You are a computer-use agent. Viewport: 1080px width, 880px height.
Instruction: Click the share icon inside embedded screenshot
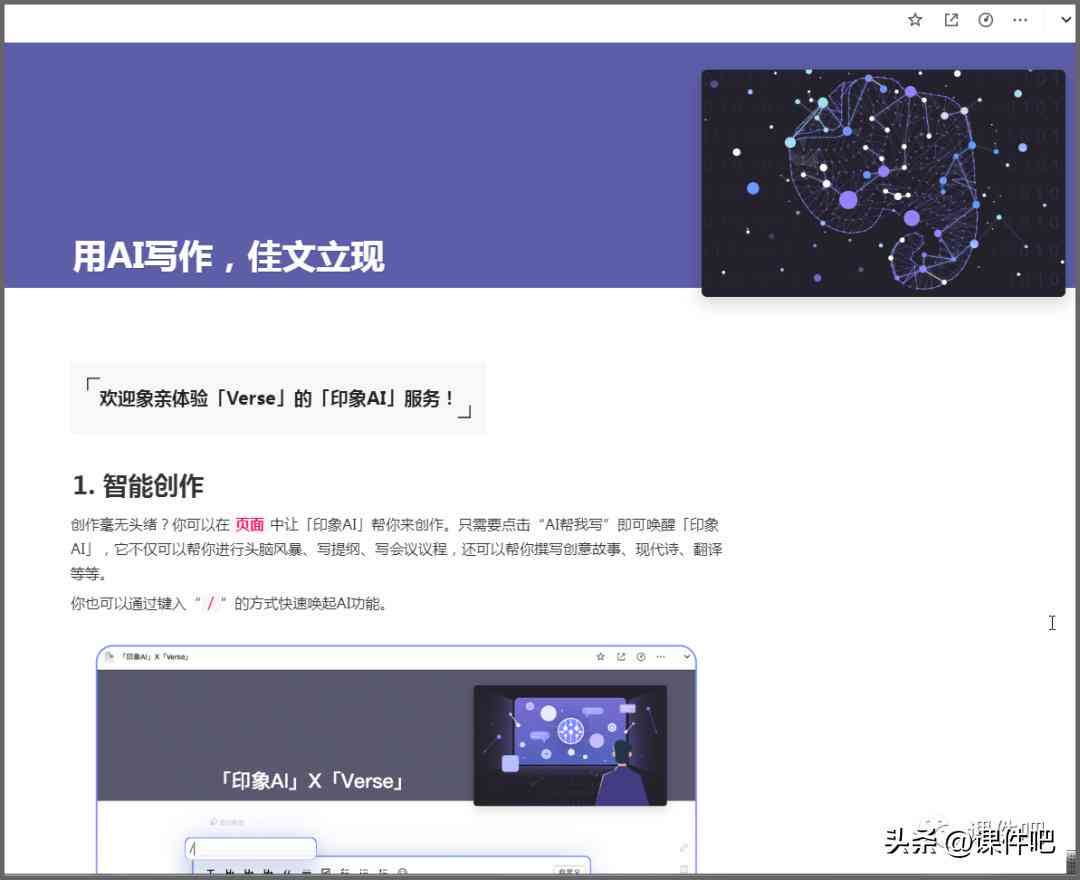tap(621, 657)
